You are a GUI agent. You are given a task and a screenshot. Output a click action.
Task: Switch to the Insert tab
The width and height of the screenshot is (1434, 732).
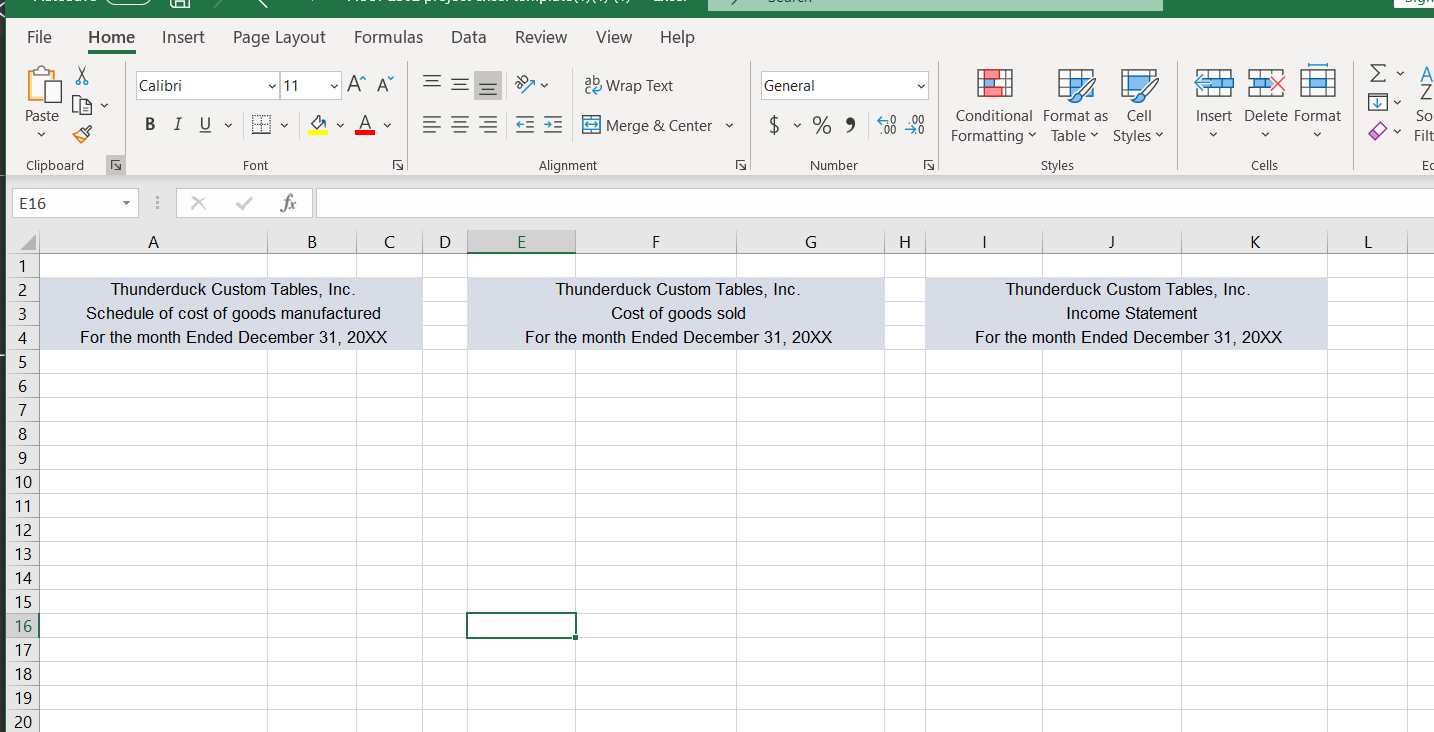[x=183, y=37]
